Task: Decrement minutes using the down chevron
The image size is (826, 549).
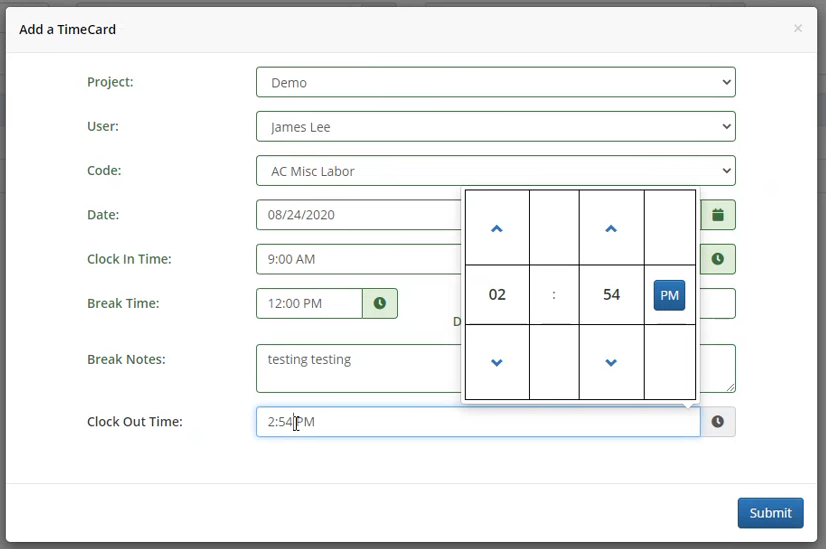Action: (611, 362)
